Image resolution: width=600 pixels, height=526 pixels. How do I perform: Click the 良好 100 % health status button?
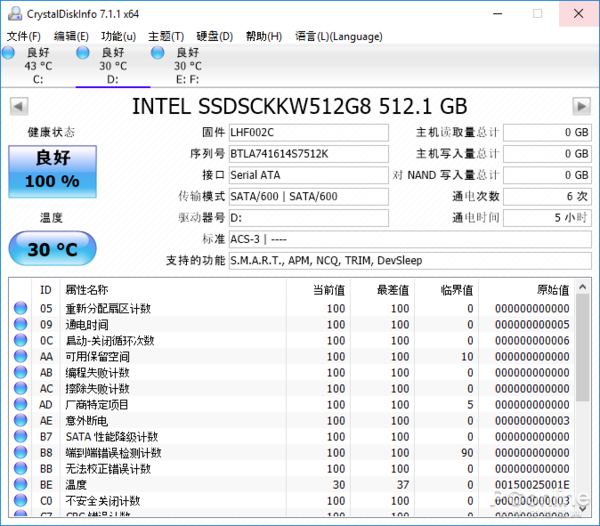(52, 171)
